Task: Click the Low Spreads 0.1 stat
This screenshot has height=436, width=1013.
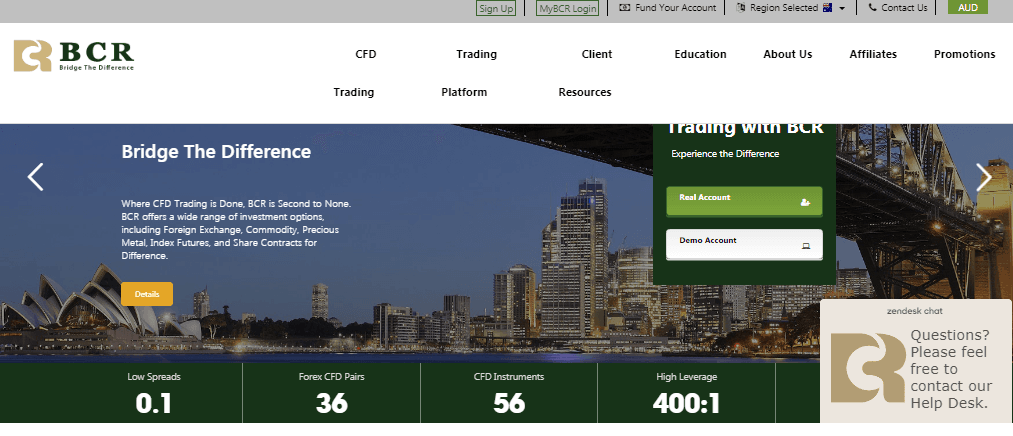Action: click(154, 393)
